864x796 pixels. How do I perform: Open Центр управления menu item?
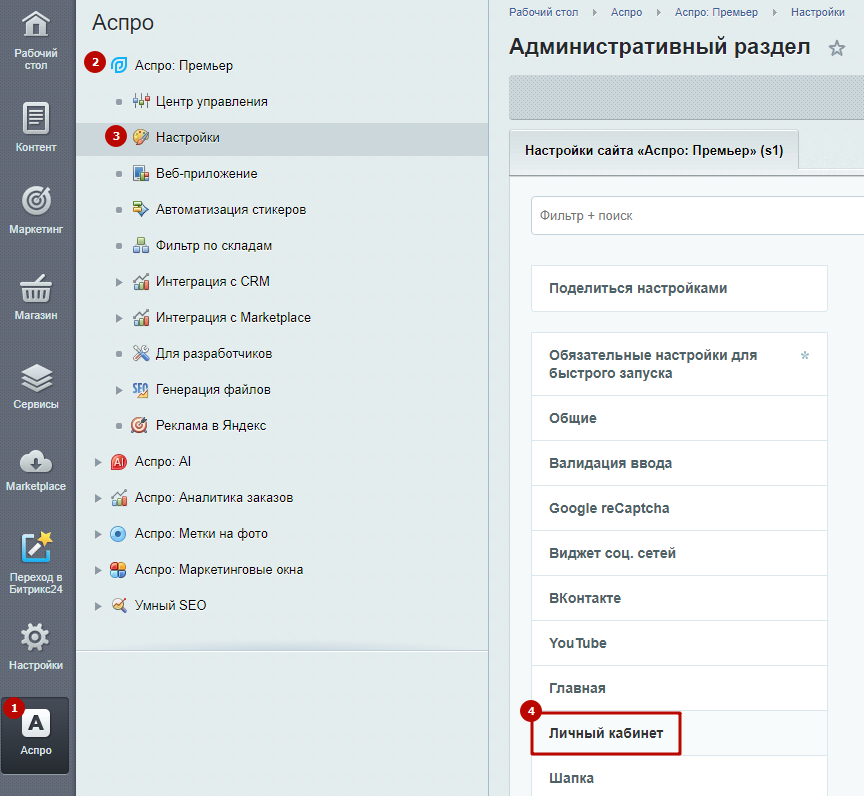click(x=212, y=101)
